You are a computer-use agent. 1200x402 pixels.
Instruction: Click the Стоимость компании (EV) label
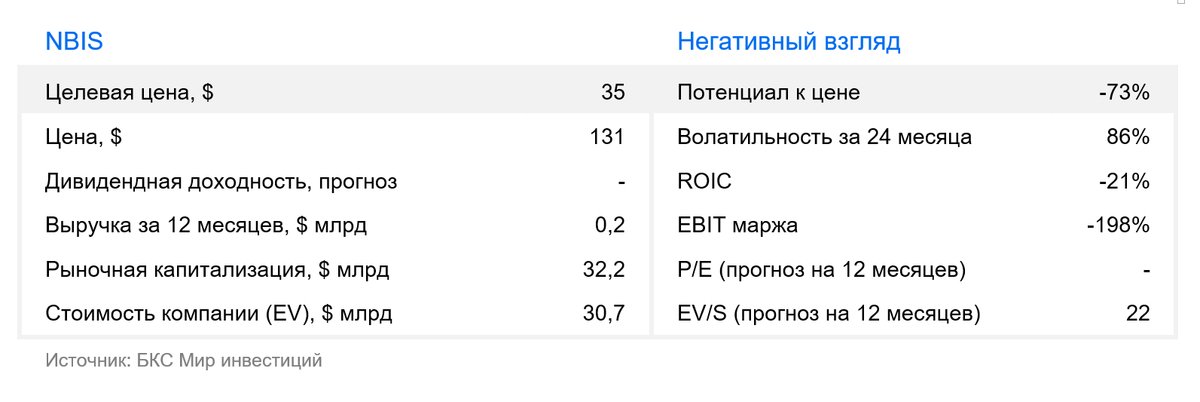pyautogui.click(x=219, y=314)
